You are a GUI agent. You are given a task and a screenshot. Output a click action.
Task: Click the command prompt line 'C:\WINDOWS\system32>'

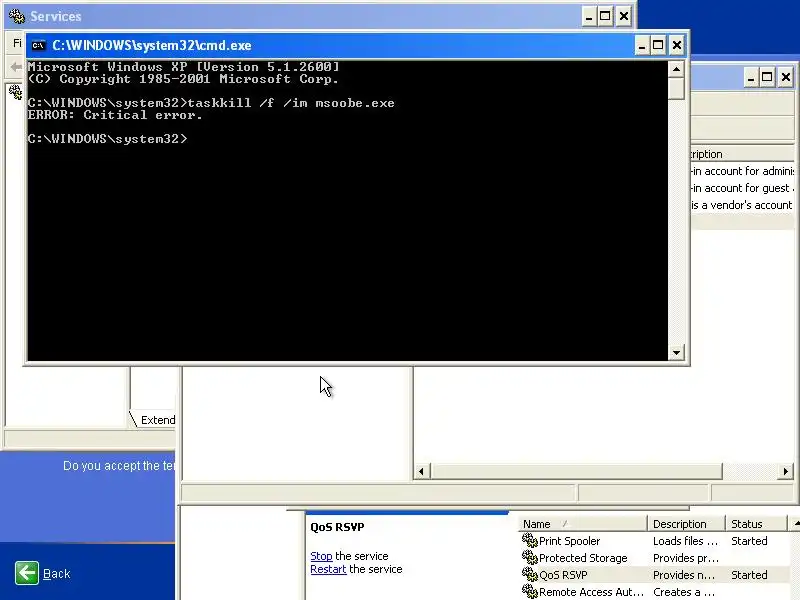click(108, 139)
